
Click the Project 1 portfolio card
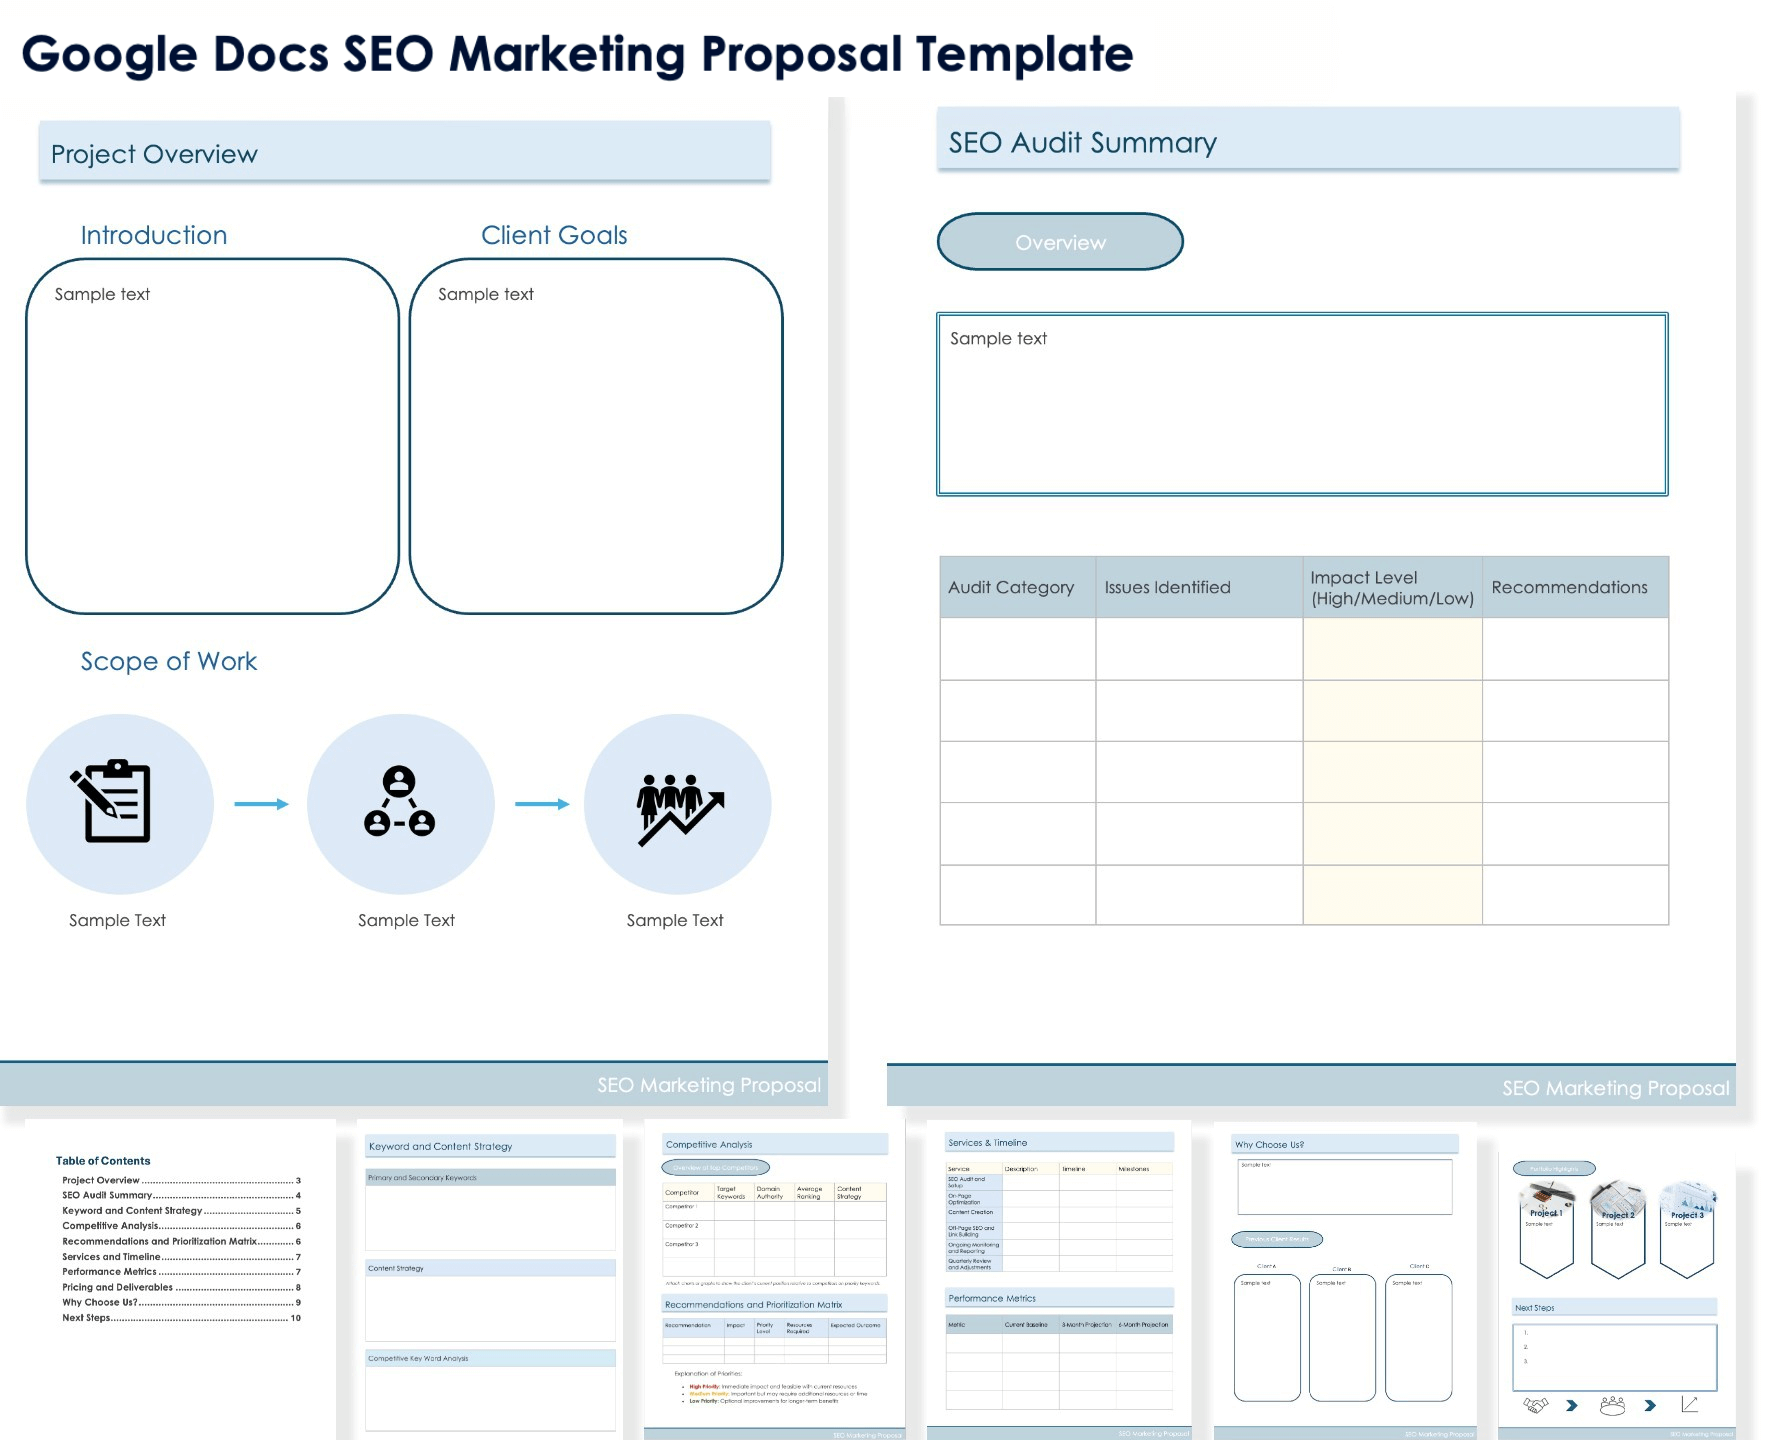[x=1546, y=1230]
